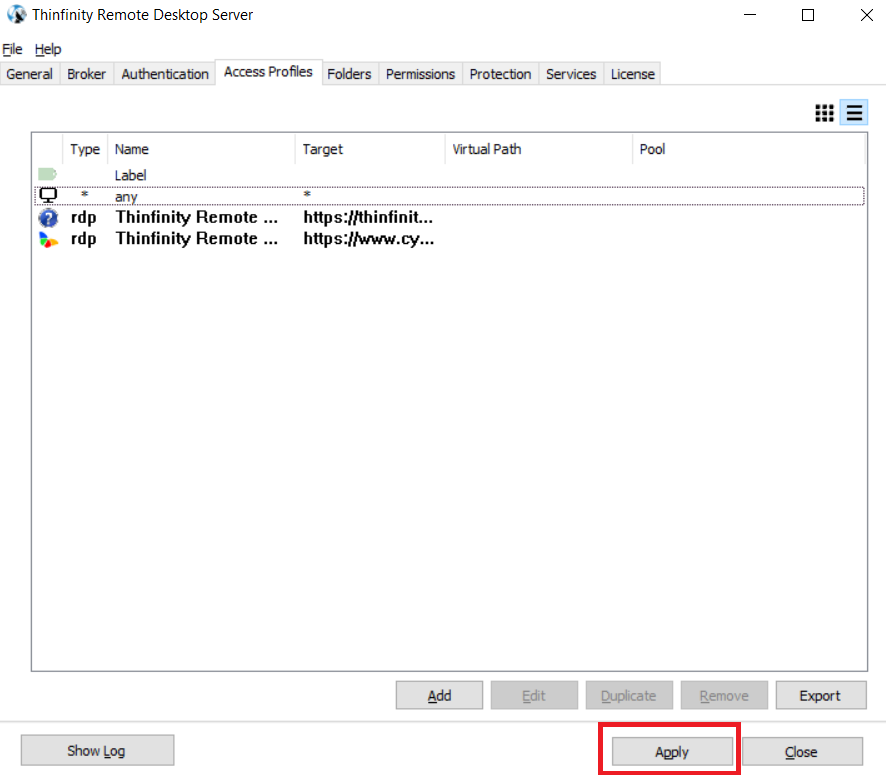Image resolution: width=886 pixels, height=775 pixels.
Task: Click the colorful pinwheel icon on the second rdp profile
Action: point(47,239)
